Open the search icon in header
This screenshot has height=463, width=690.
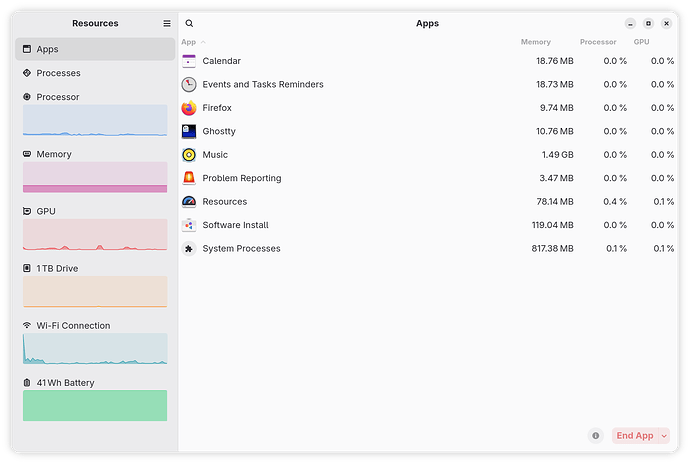tap(189, 23)
